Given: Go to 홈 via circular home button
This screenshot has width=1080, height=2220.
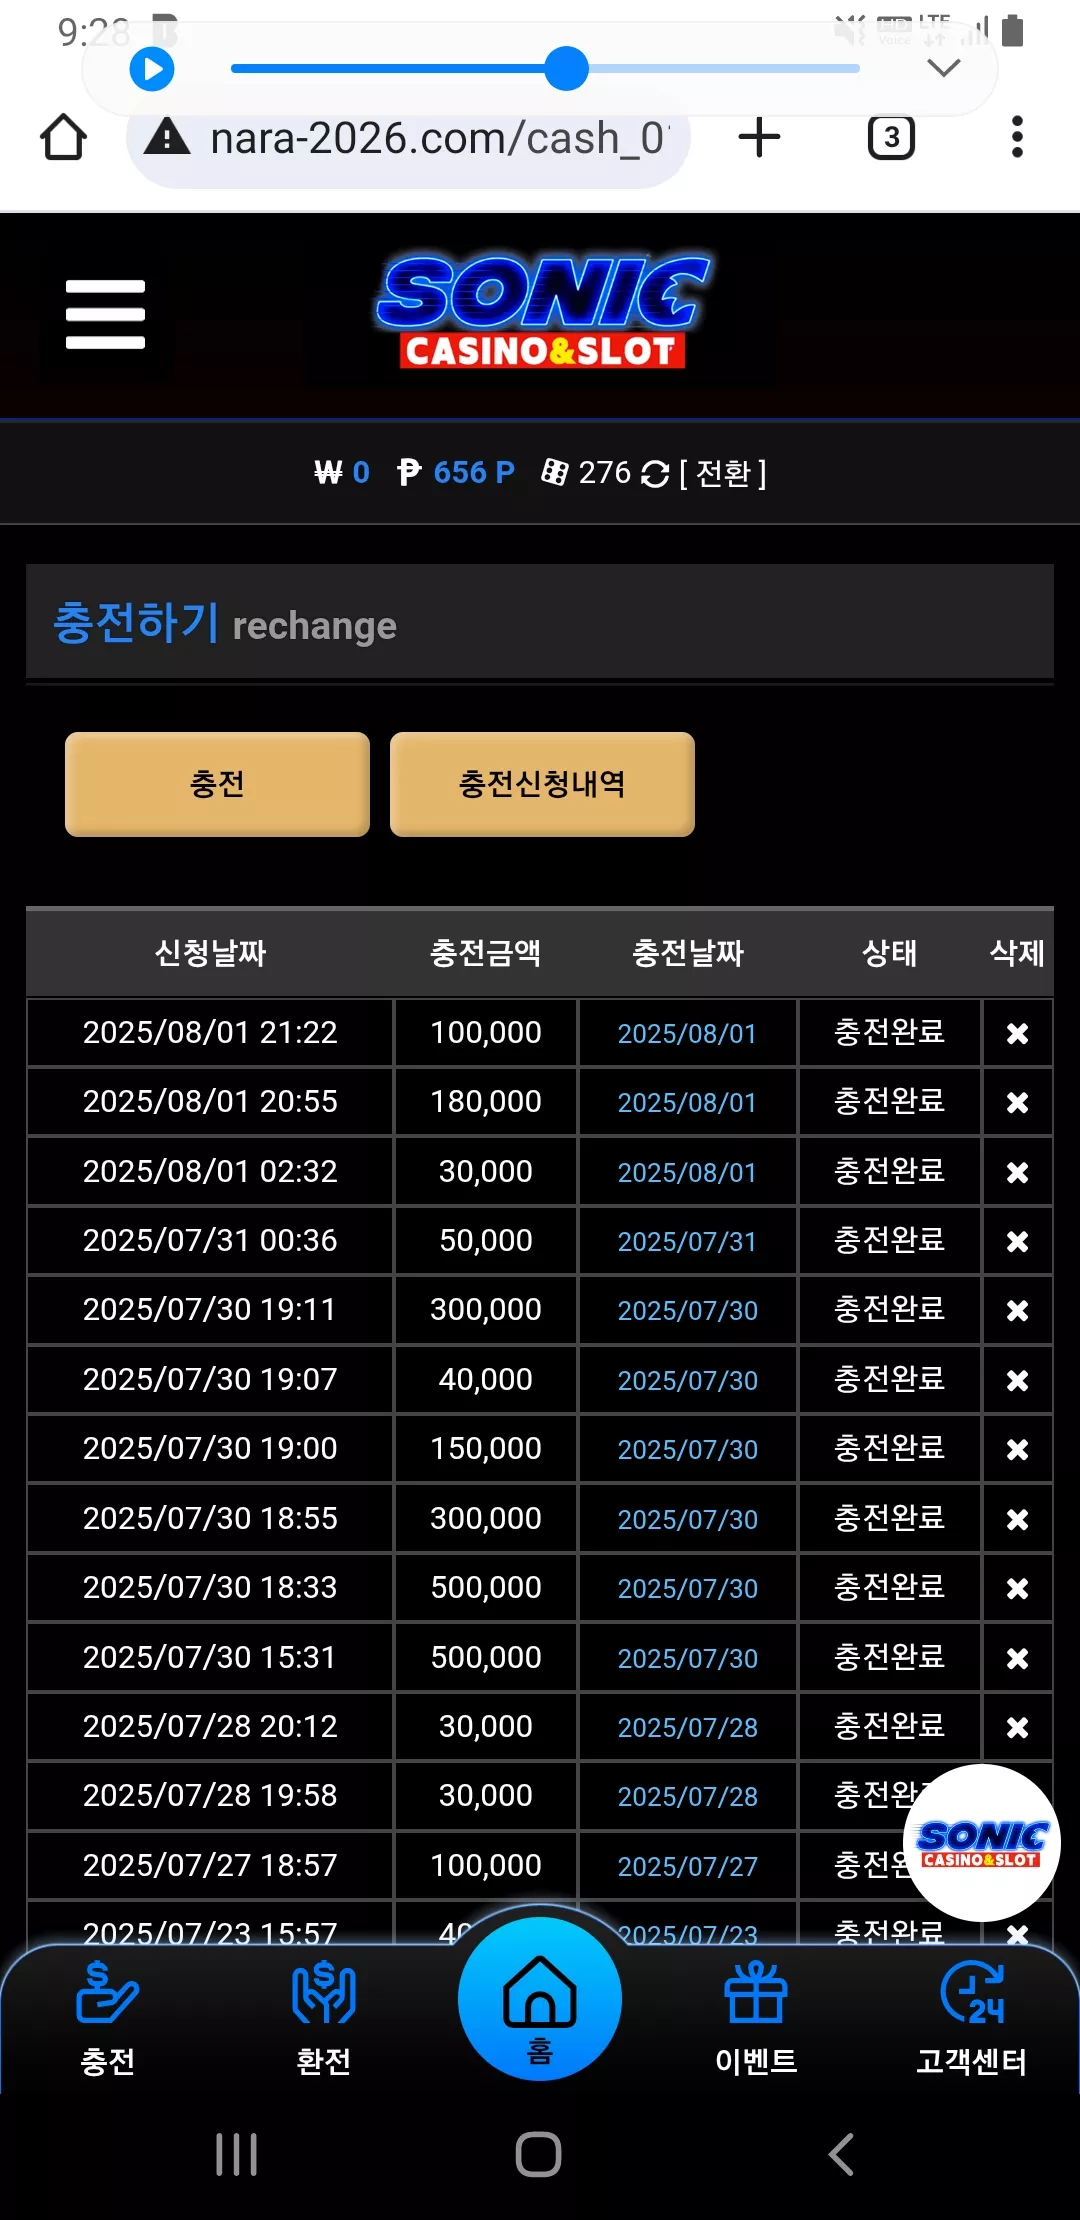Looking at the screenshot, I should click(x=540, y=1999).
